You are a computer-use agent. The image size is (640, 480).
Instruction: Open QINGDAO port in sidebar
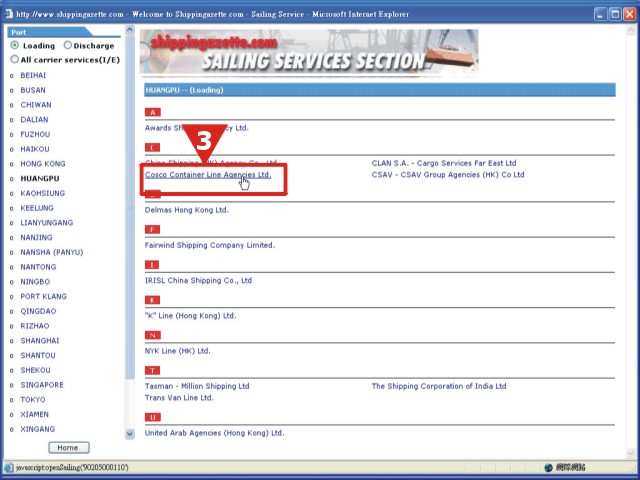pyautogui.click(x=38, y=311)
